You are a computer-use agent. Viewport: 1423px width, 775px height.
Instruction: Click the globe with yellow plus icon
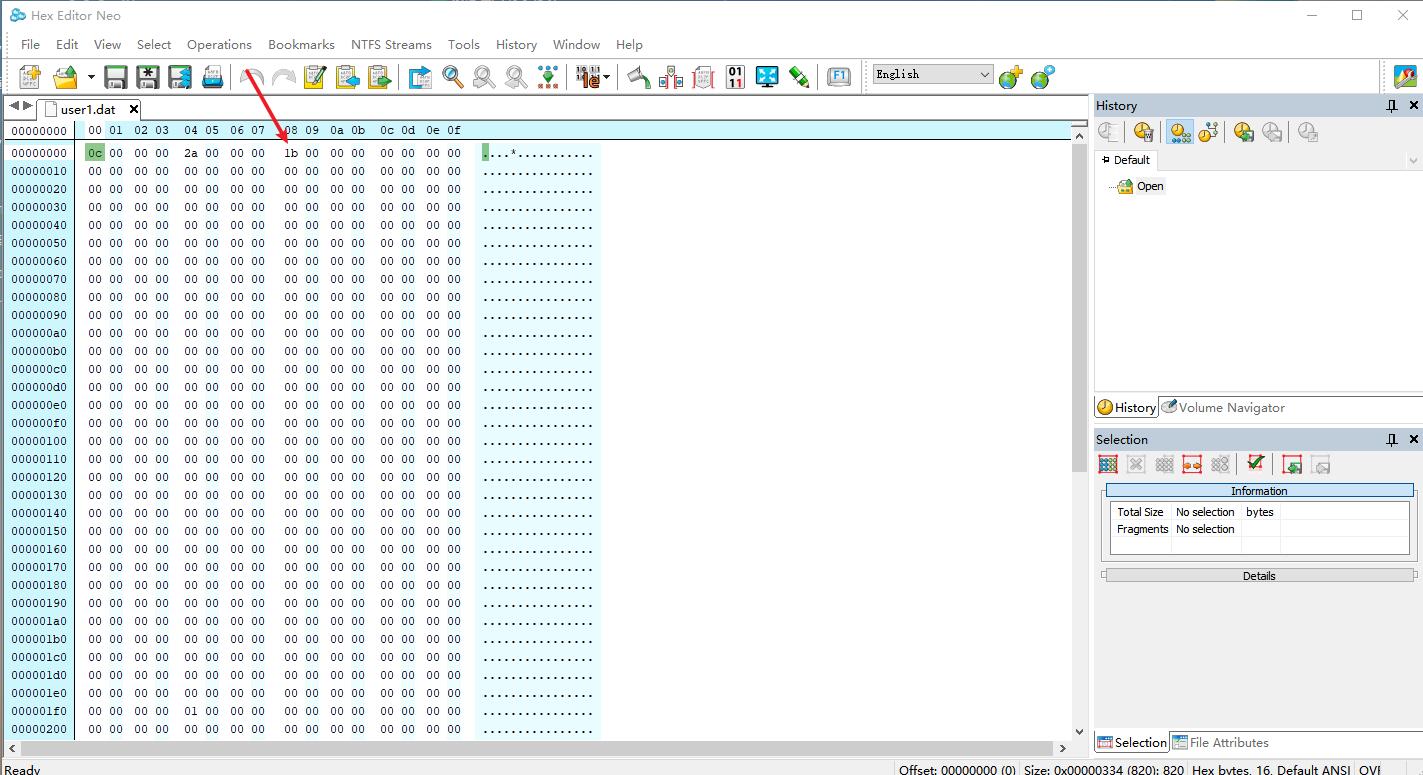pos(1011,77)
